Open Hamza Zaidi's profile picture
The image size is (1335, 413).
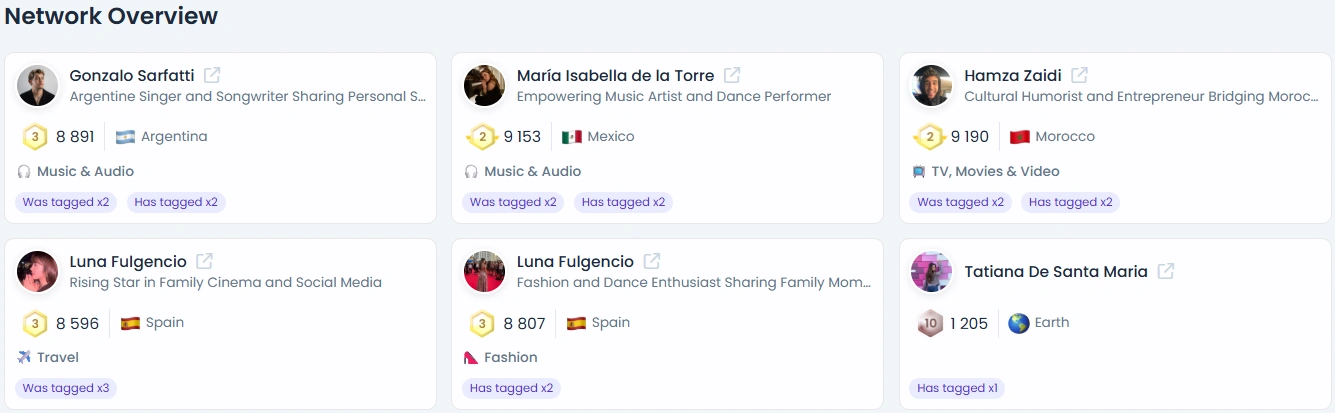coord(932,86)
